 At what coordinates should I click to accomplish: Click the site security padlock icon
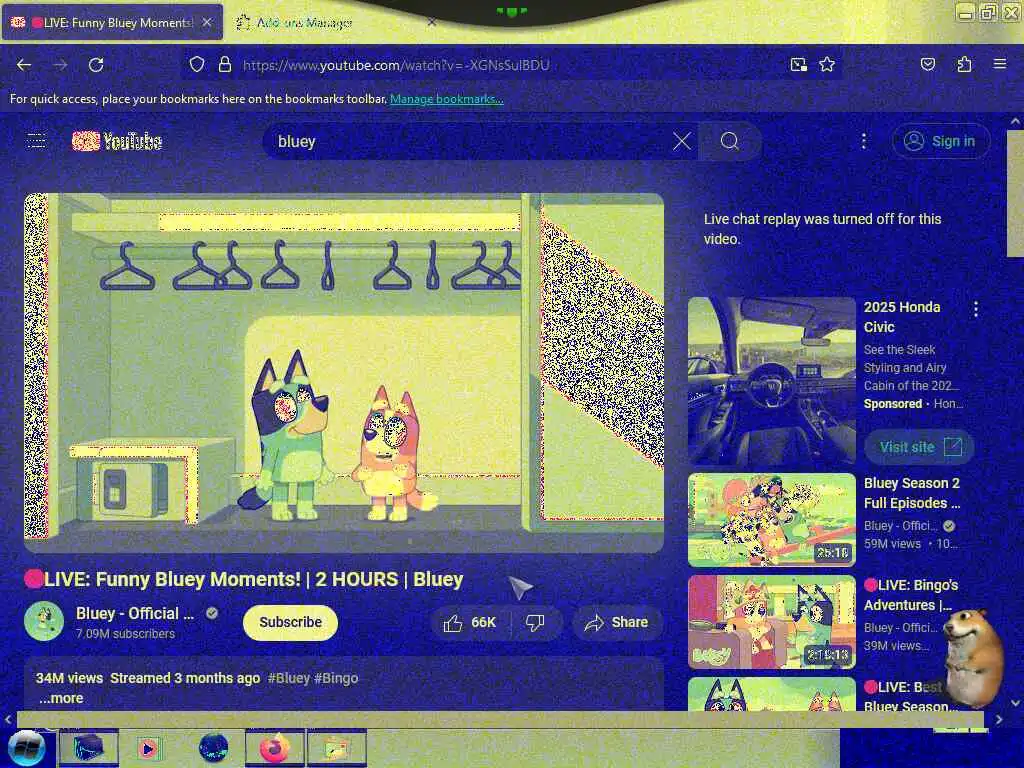tap(225, 65)
